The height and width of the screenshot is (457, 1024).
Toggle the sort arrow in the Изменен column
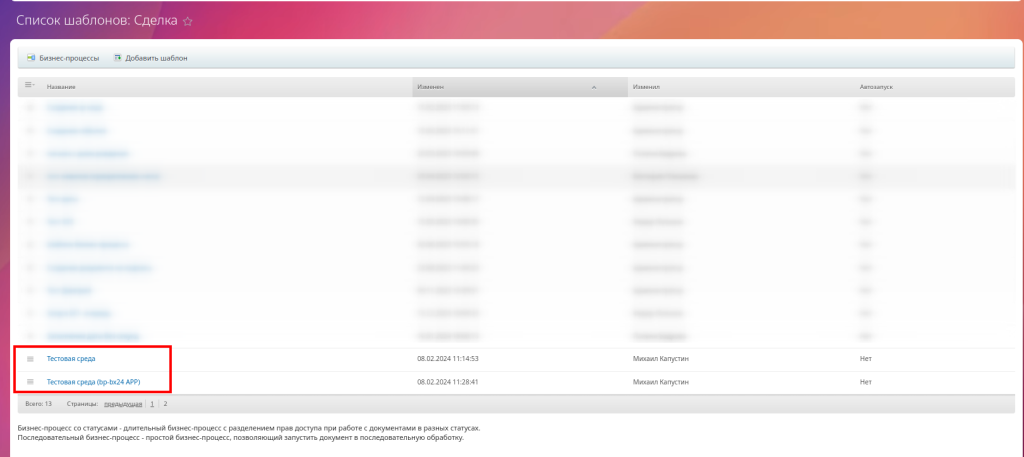click(x=594, y=87)
